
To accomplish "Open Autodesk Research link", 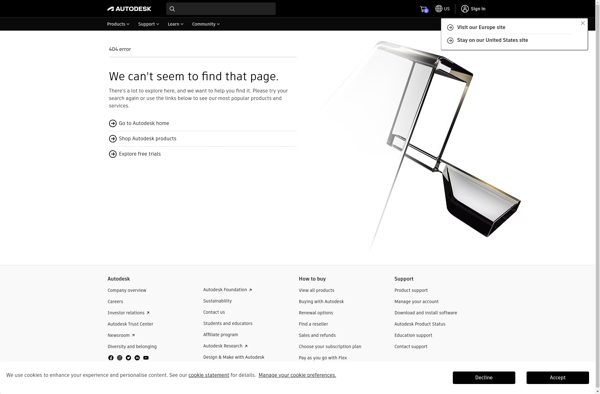I will (225, 346).
